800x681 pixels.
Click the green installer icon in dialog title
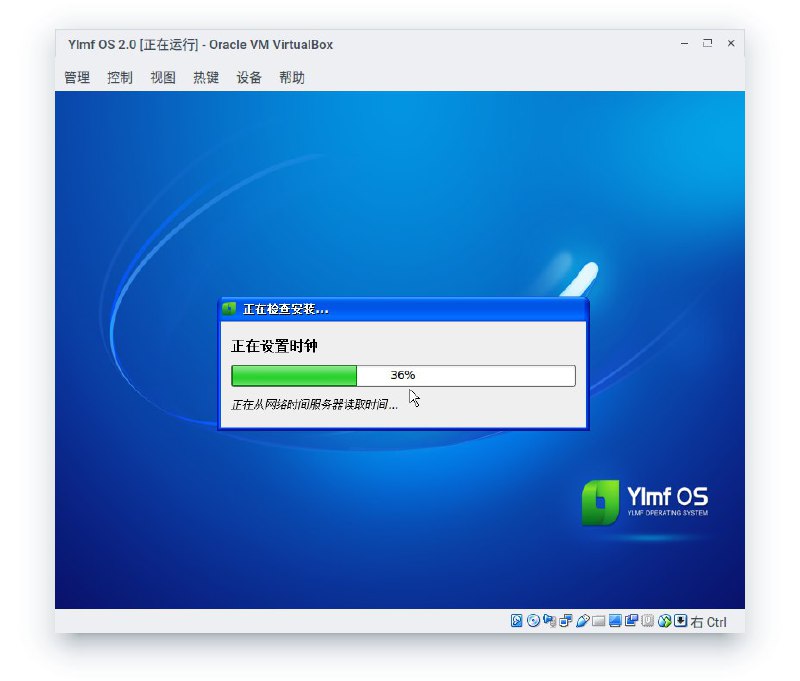(229, 309)
